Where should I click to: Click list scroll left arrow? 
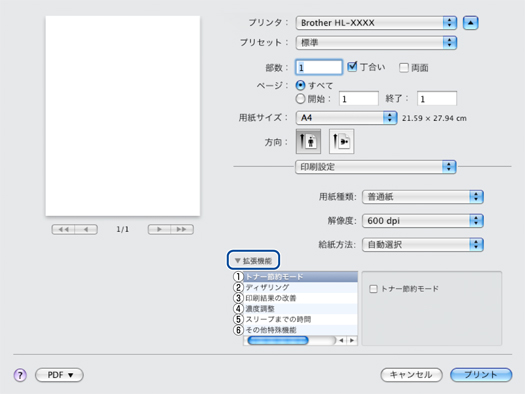(341, 340)
